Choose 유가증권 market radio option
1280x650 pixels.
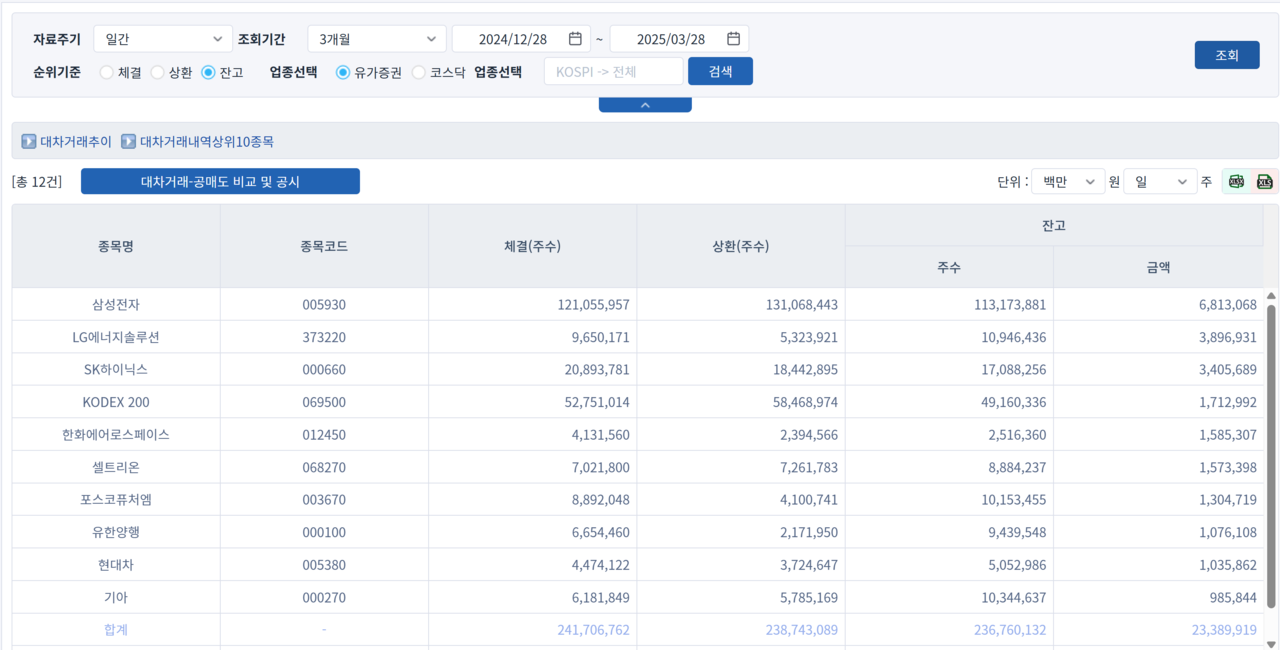[x=343, y=72]
